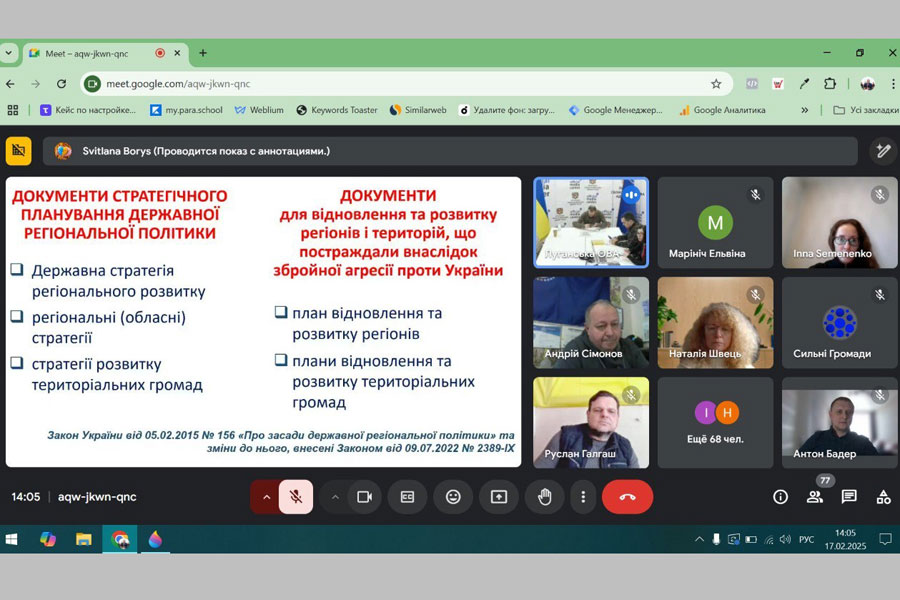The width and height of the screenshot is (900, 600).
Task: Open the Chrome profile avatar
Action: point(868,84)
